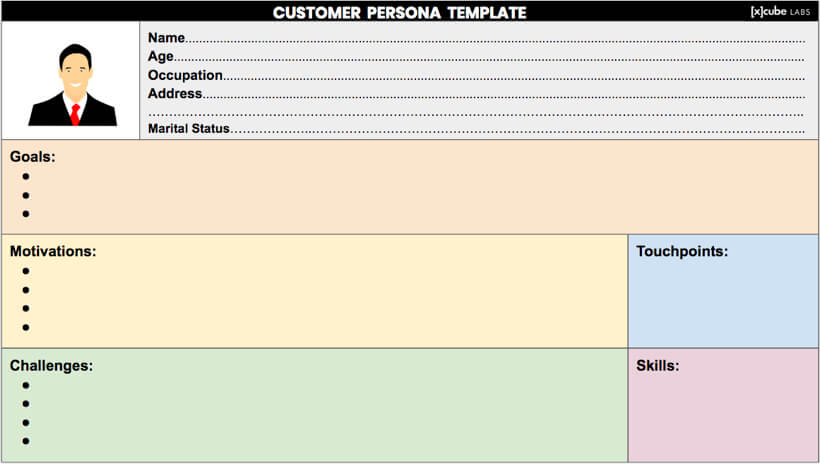
Task: Click the third bullet under Goals
Action: point(26,214)
